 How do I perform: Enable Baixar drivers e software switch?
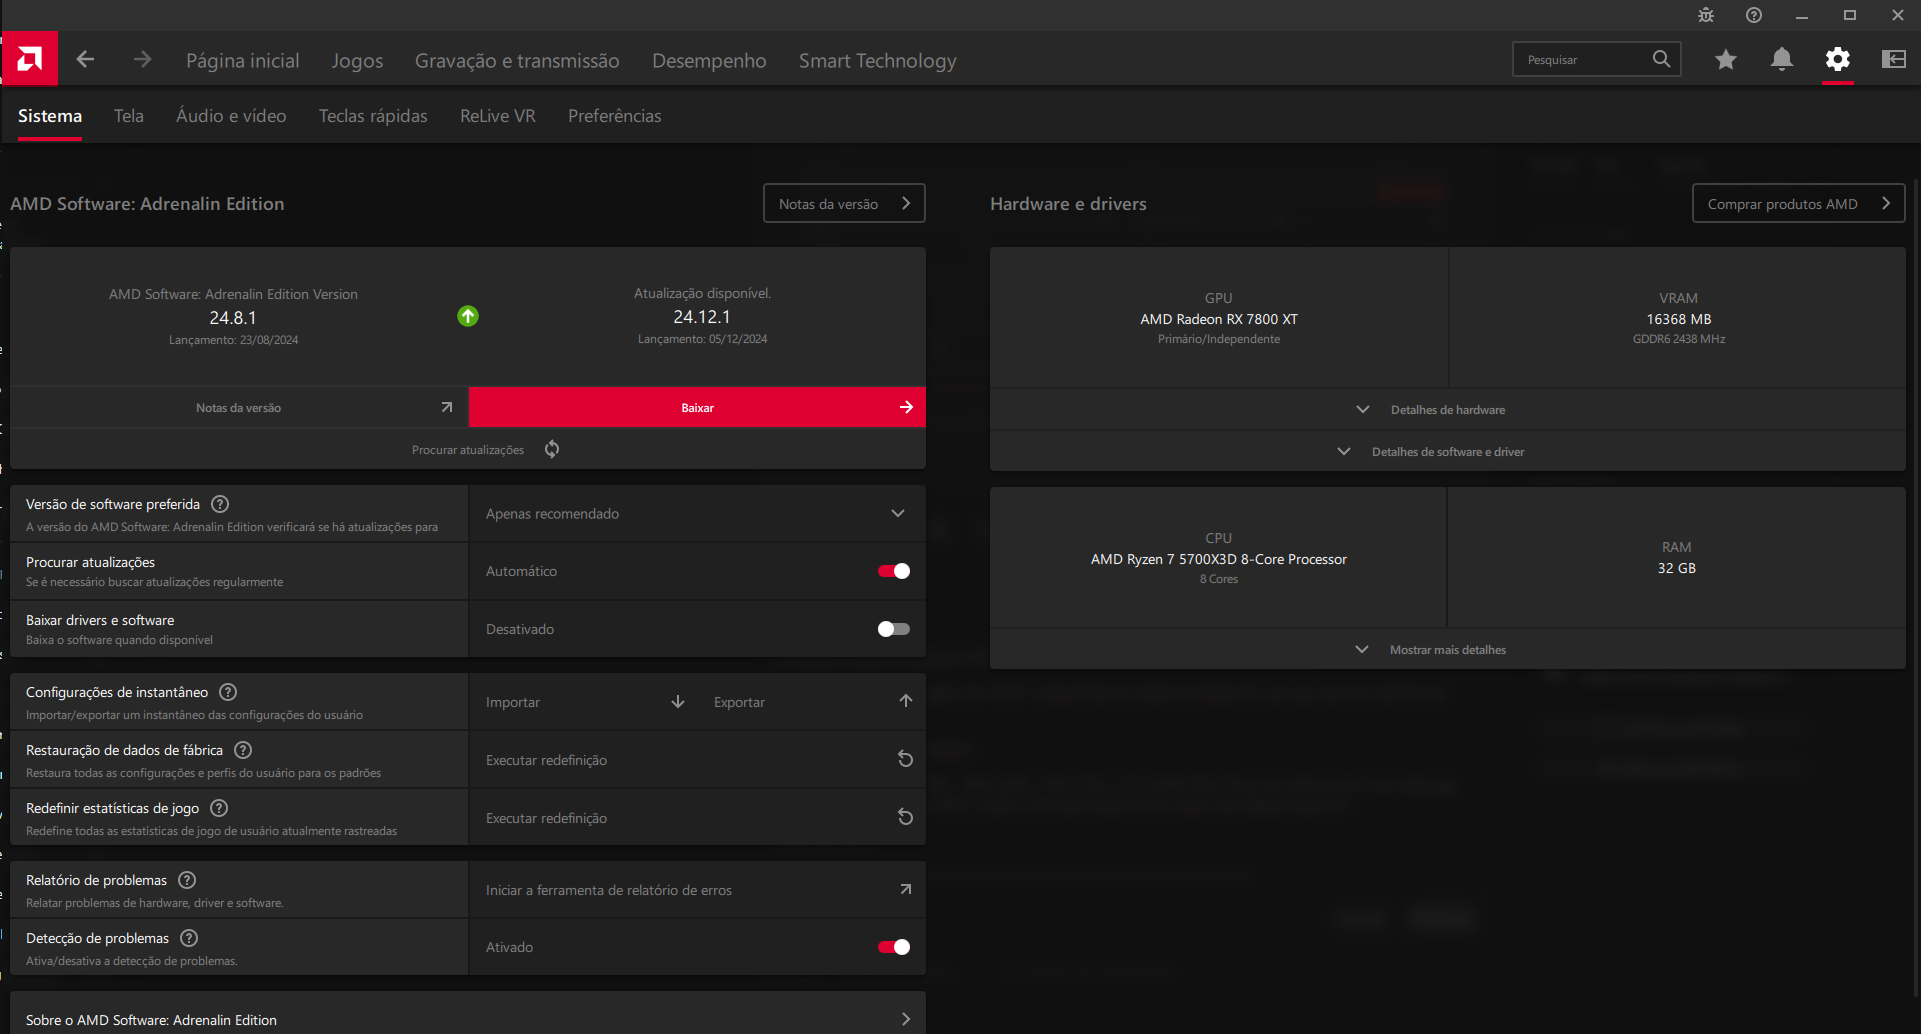[x=894, y=629]
